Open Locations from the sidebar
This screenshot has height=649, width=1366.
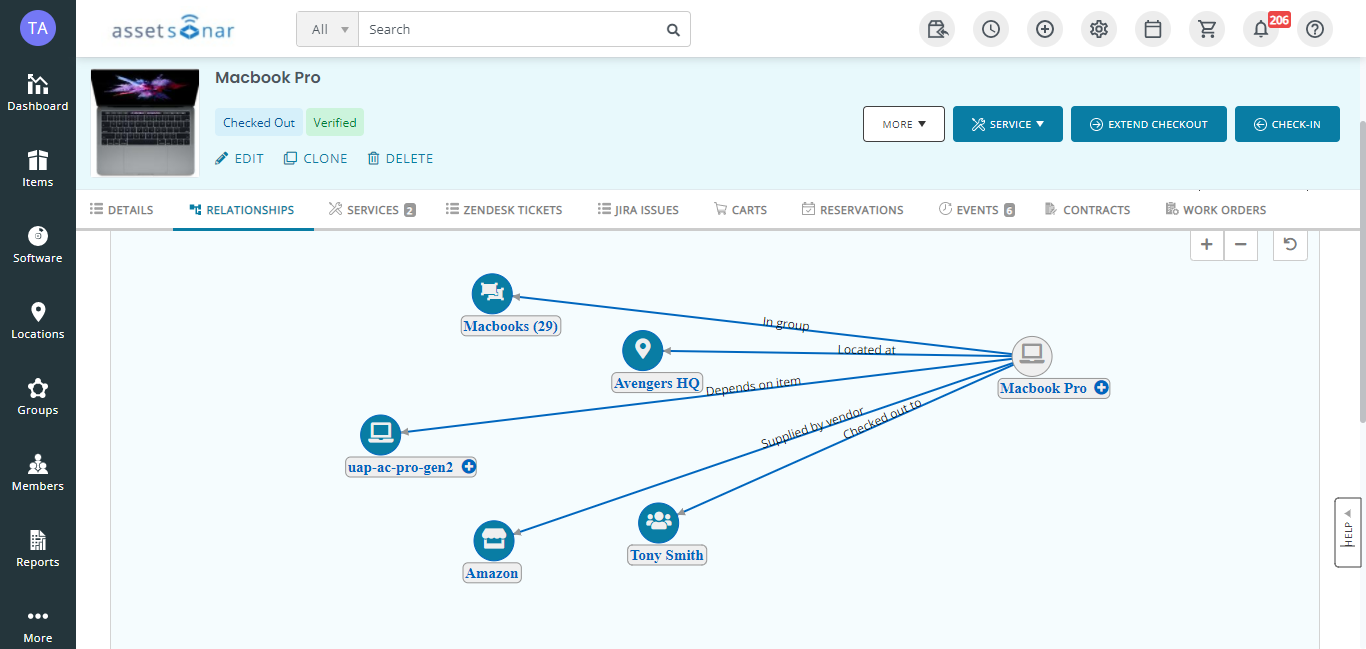(x=38, y=320)
